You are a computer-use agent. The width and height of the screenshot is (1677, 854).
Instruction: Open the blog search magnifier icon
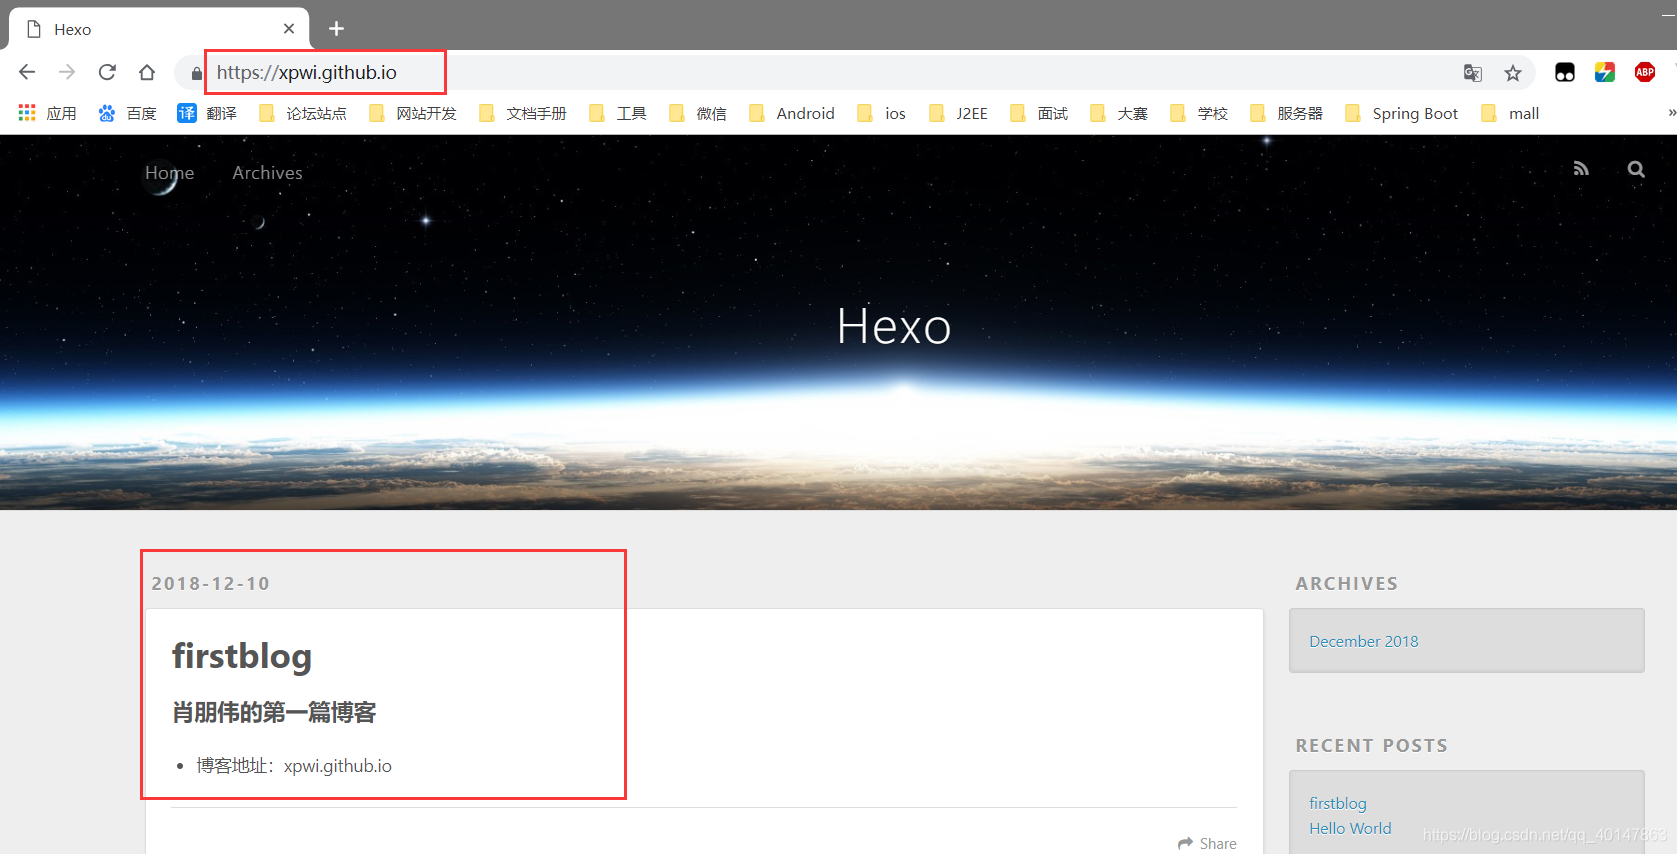point(1636,169)
